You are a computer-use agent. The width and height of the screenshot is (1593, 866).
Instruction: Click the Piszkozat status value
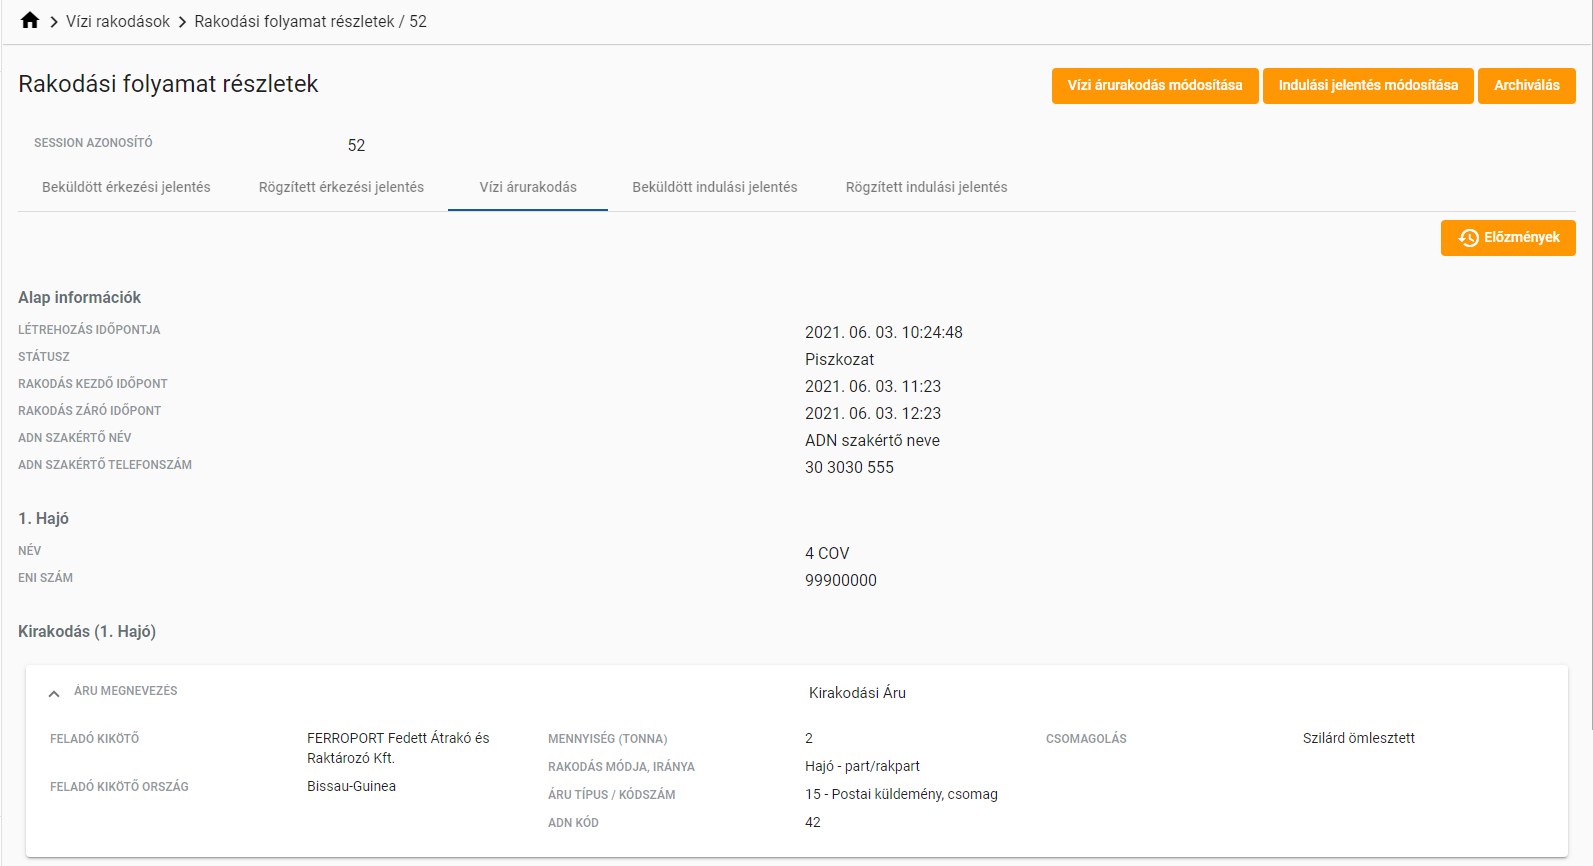839,360
